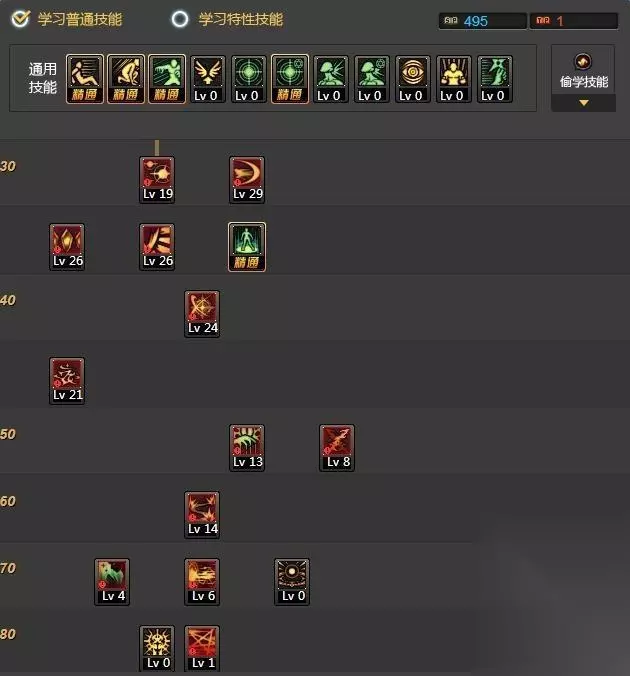Click the winged general skill at Lv 0

(208, 79)
